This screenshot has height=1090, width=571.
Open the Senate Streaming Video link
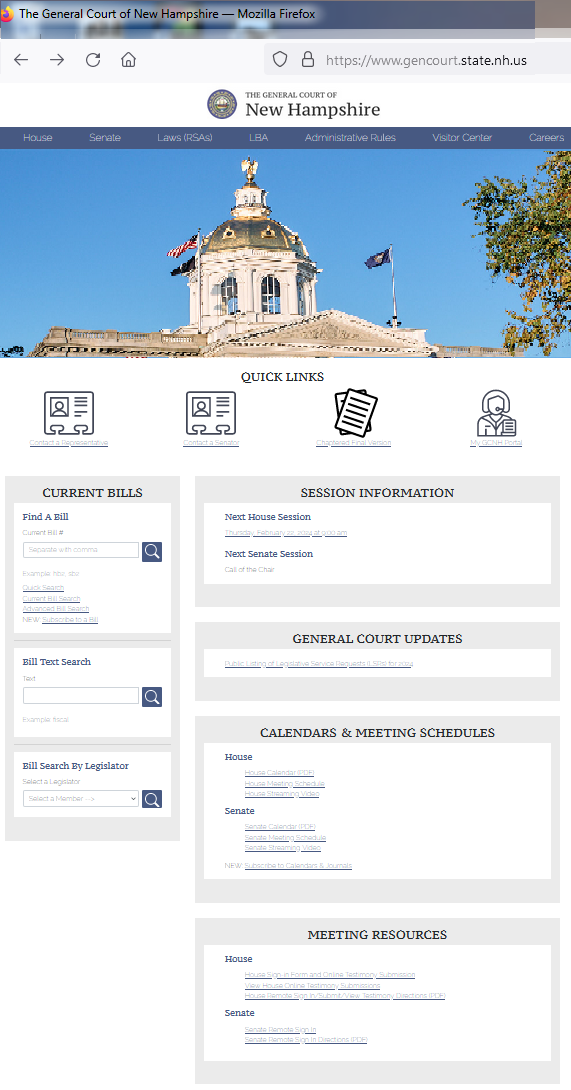click(283, 848)
